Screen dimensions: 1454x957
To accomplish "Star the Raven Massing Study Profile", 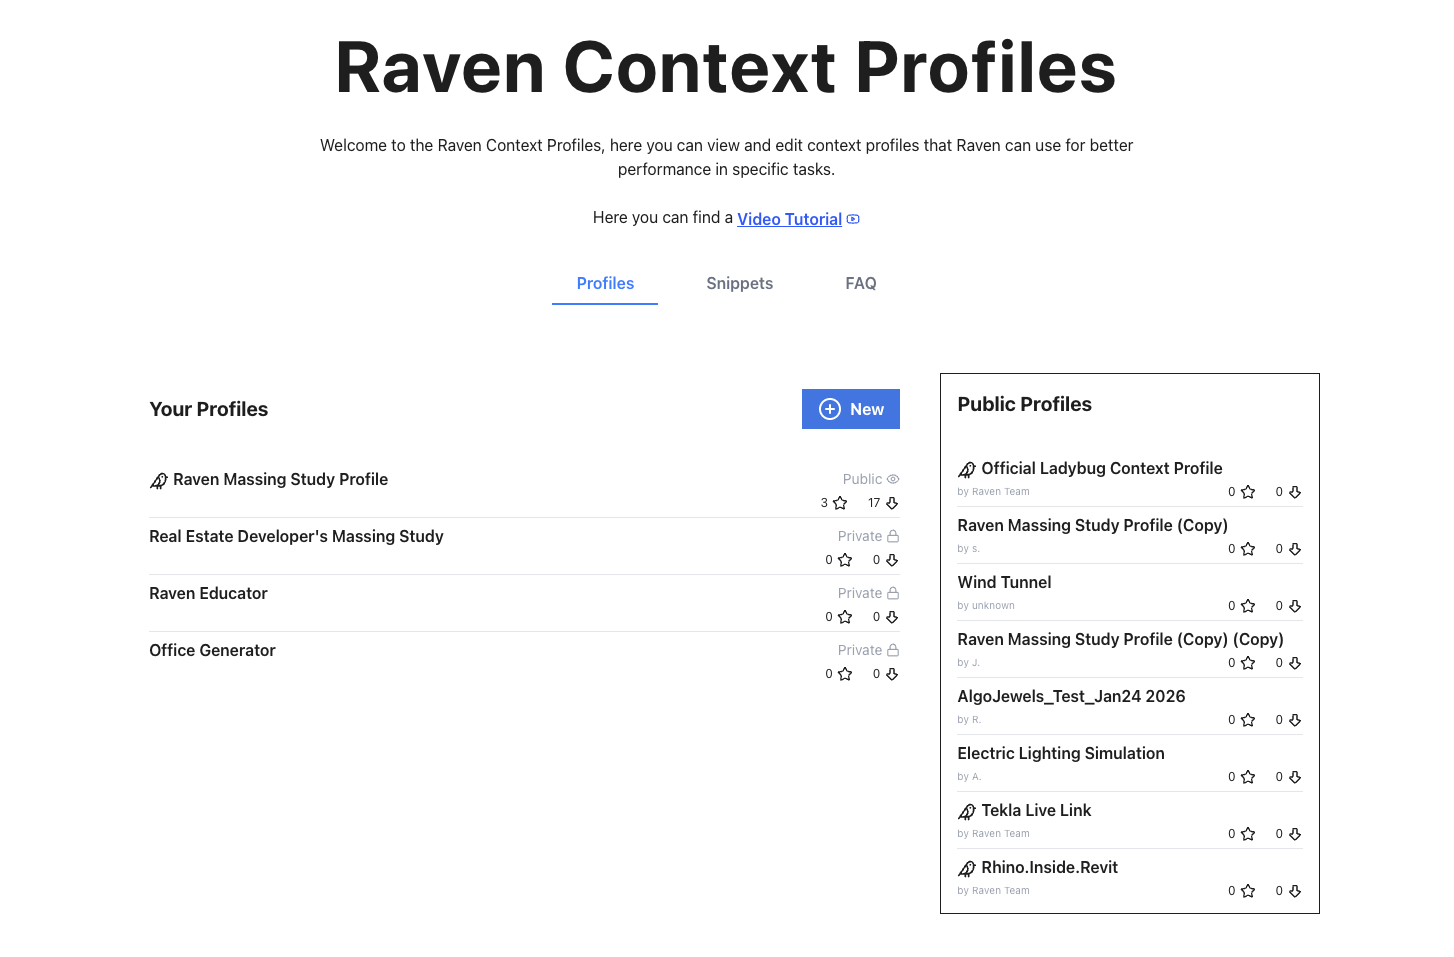I will point(838,503).
